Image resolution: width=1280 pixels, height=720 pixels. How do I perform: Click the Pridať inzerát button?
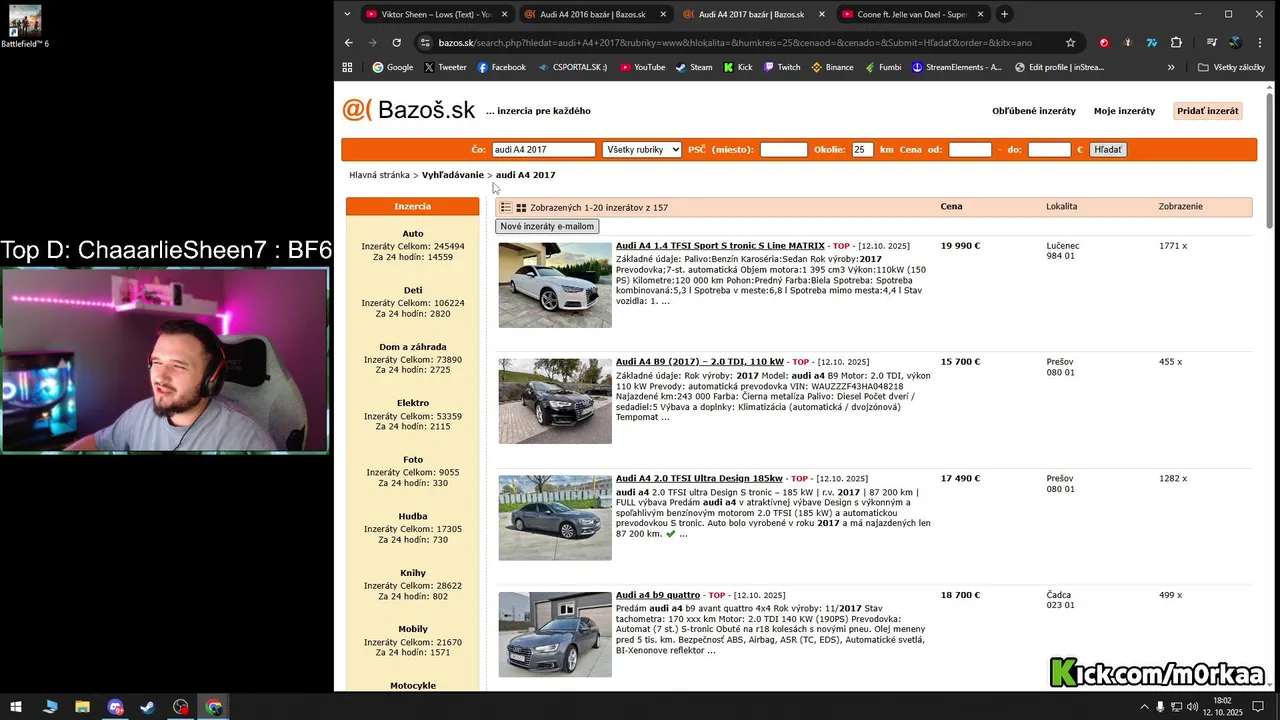coord(1208,111)
